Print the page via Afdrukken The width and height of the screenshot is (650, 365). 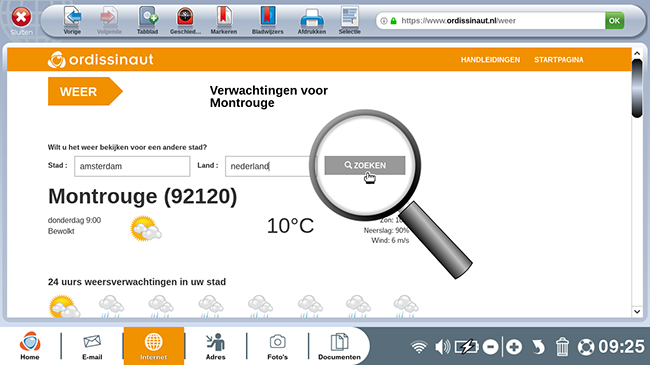[x=312, y=20]
